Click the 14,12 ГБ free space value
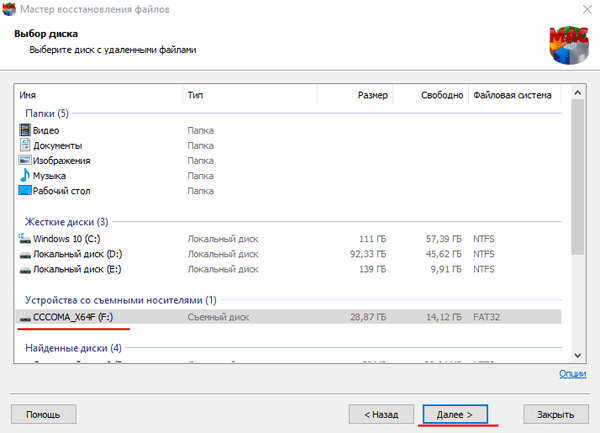600x433 pixels. [443, 317]
